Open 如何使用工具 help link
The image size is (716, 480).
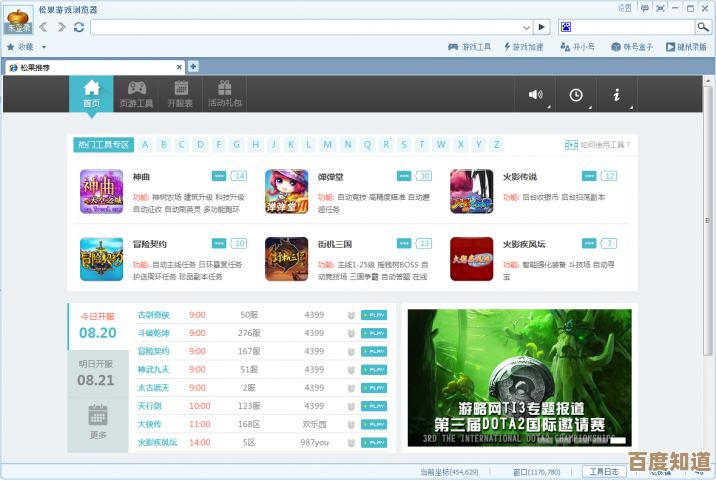597,145
